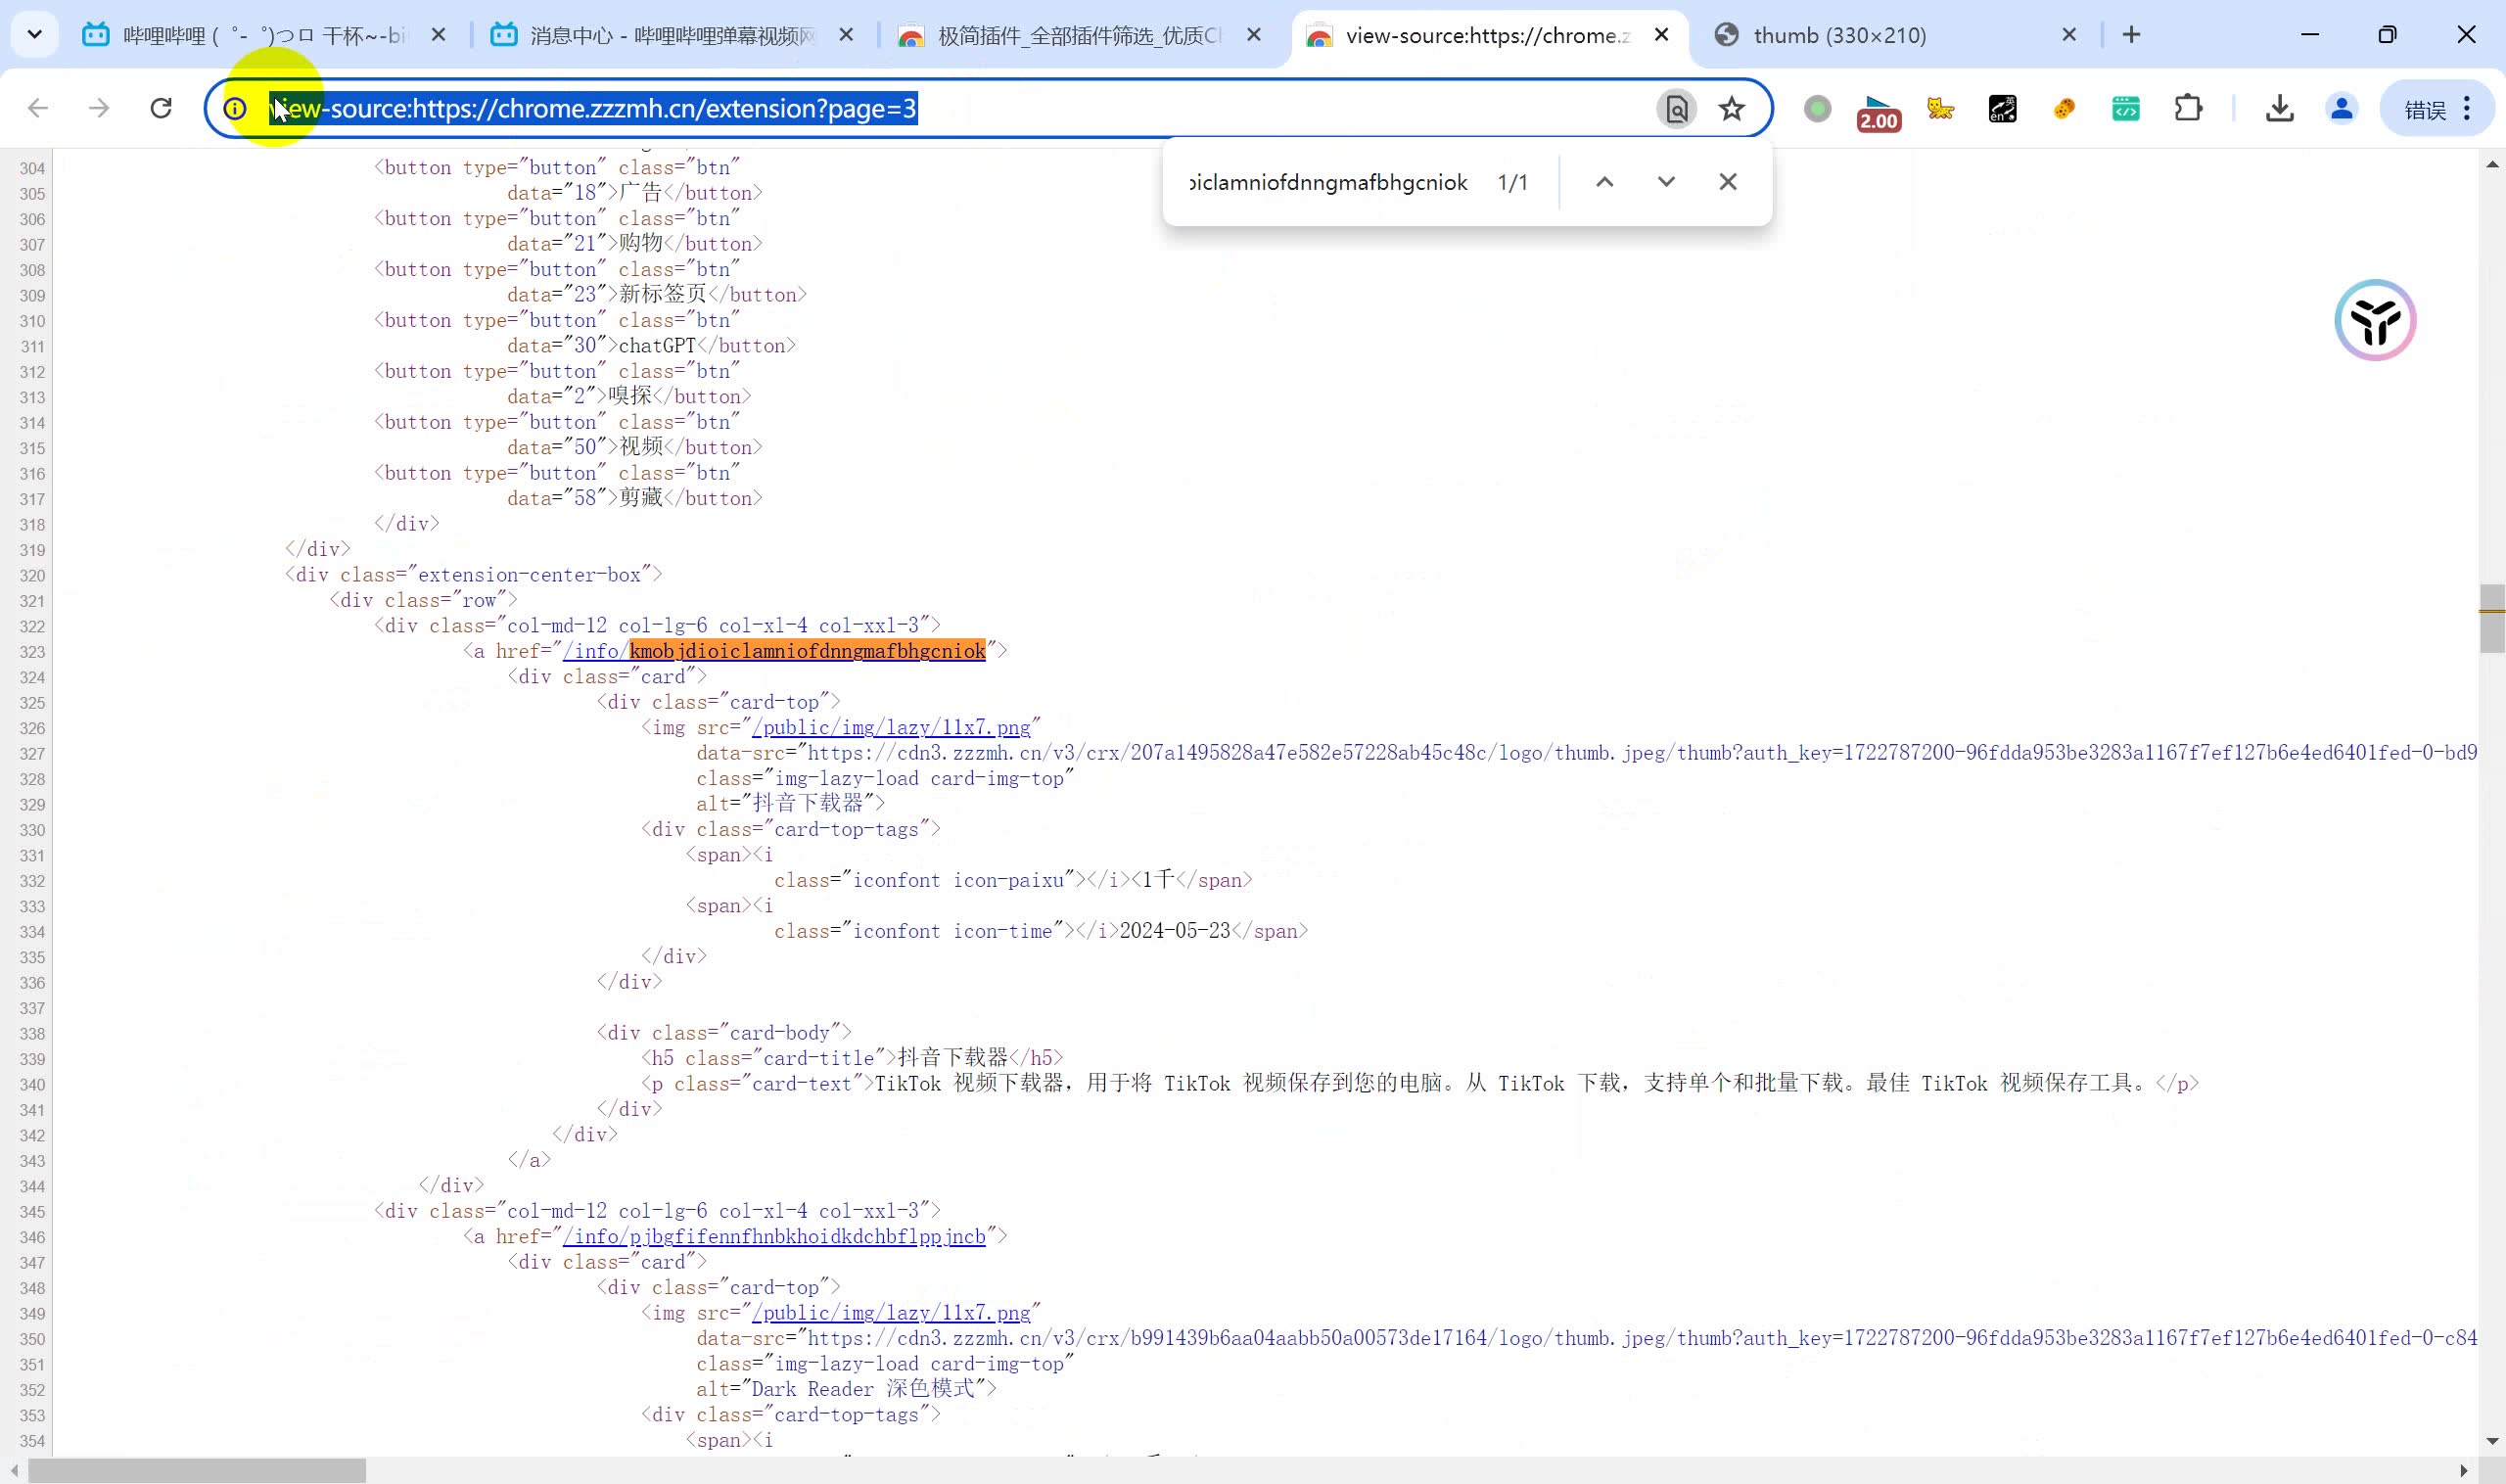Click the horizontal scrollbar right arrow
The image size is (2506, 1484).
[2464, 1471]
